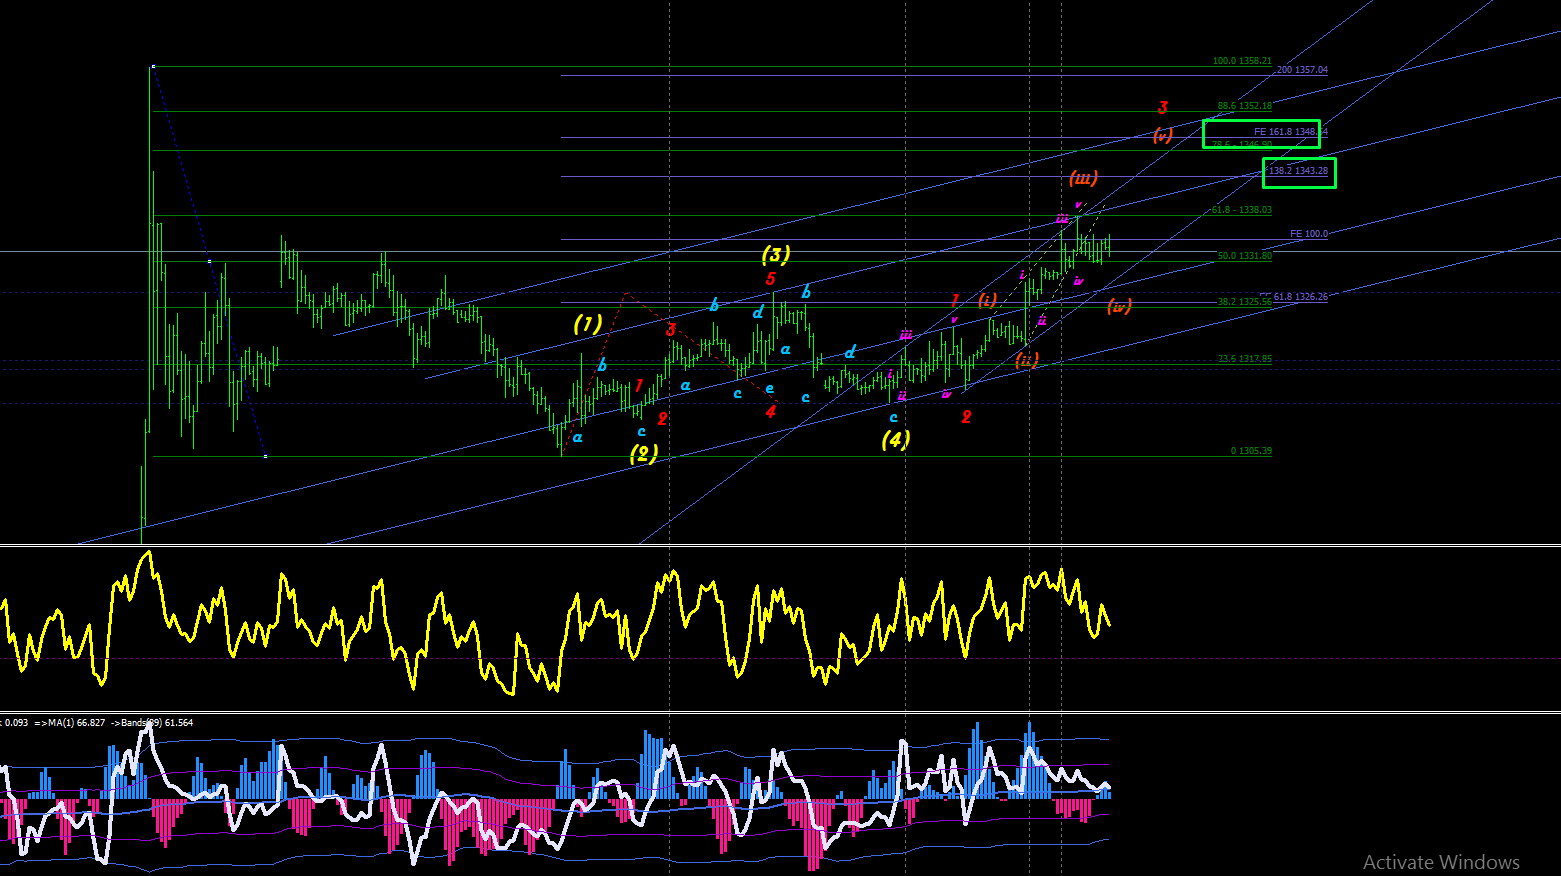Select the FE 61.8 1326.26 label
The image size is (1561, 876).
[x=1293, y=297]
